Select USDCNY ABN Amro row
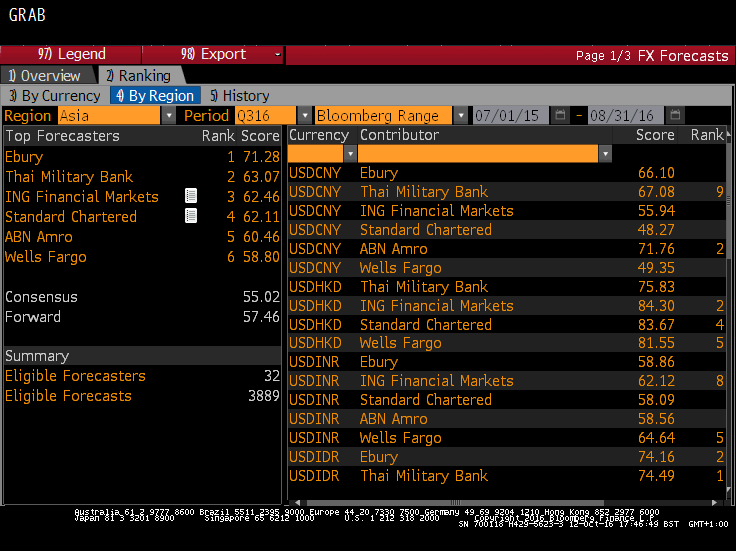This screenshot has height=551, width=736. pos(506,249)
